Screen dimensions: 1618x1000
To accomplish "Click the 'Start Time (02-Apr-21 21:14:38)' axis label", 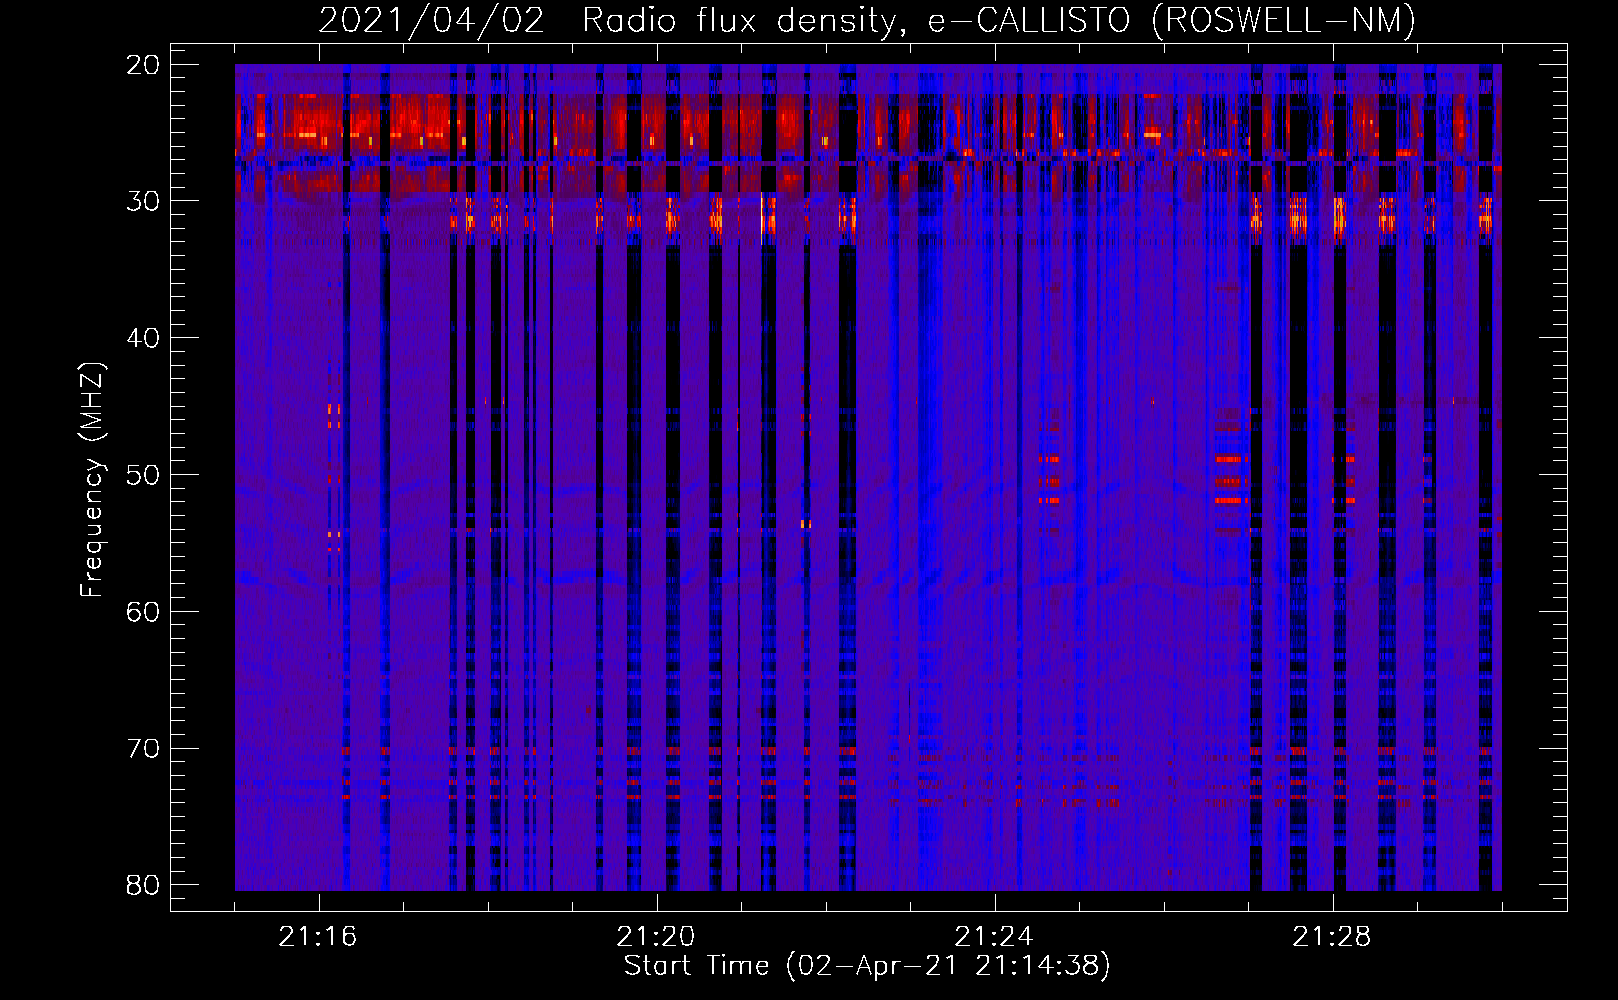I will click(867, 966).
